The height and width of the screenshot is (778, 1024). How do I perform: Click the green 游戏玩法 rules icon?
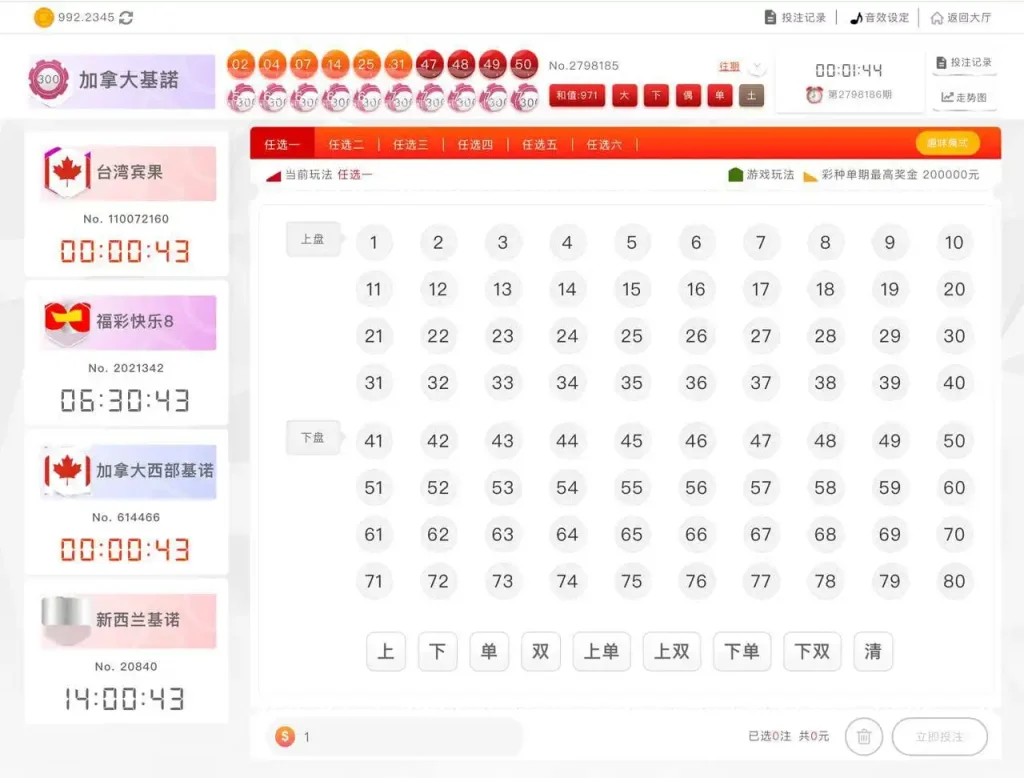(736, 175)
